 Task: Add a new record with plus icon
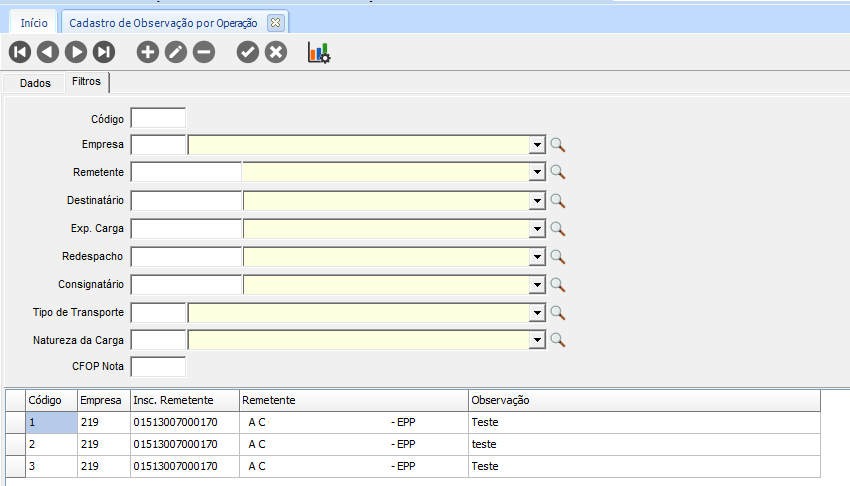(x=147, y=52)
